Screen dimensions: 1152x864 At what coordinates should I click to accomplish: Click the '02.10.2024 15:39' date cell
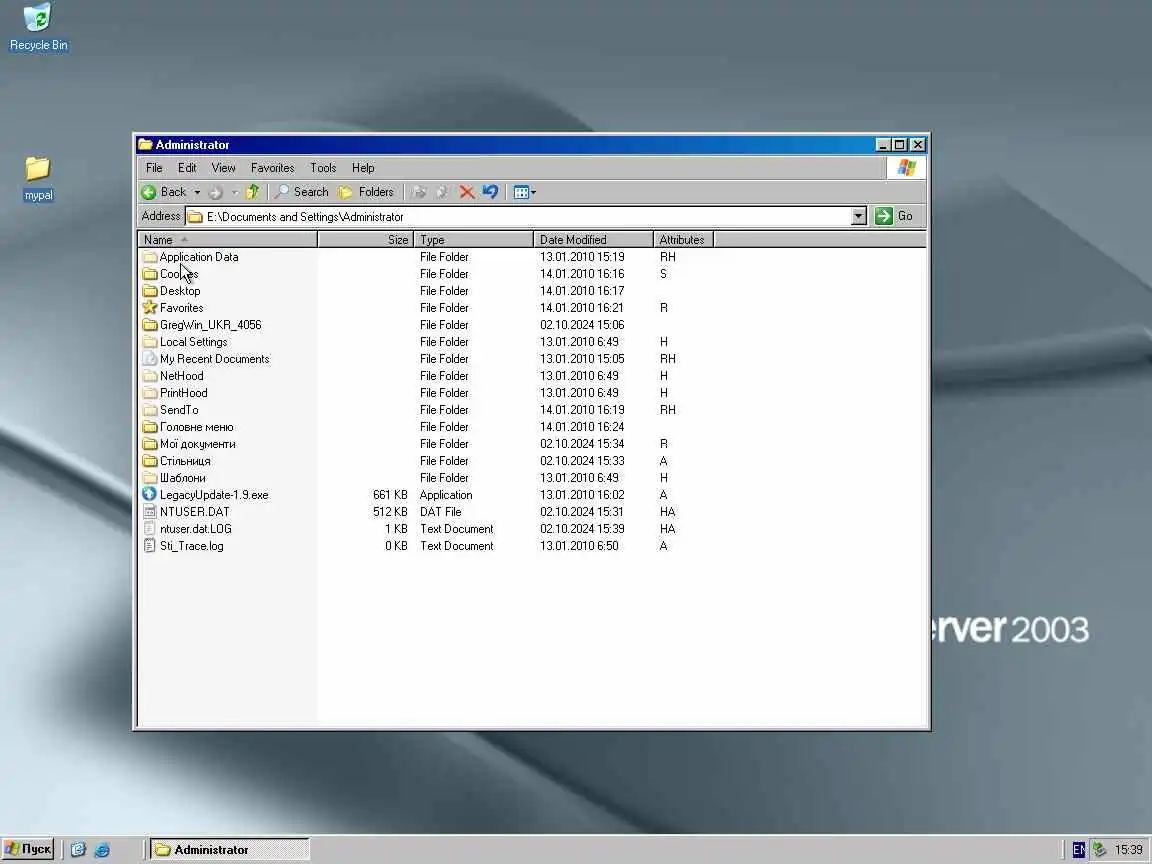(x=582, y=529)
